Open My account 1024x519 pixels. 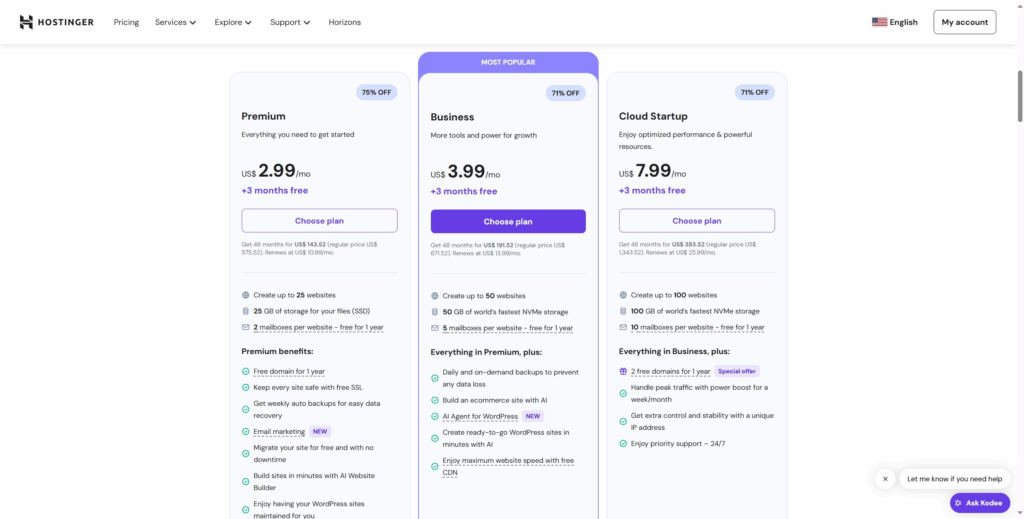(964, 22)
